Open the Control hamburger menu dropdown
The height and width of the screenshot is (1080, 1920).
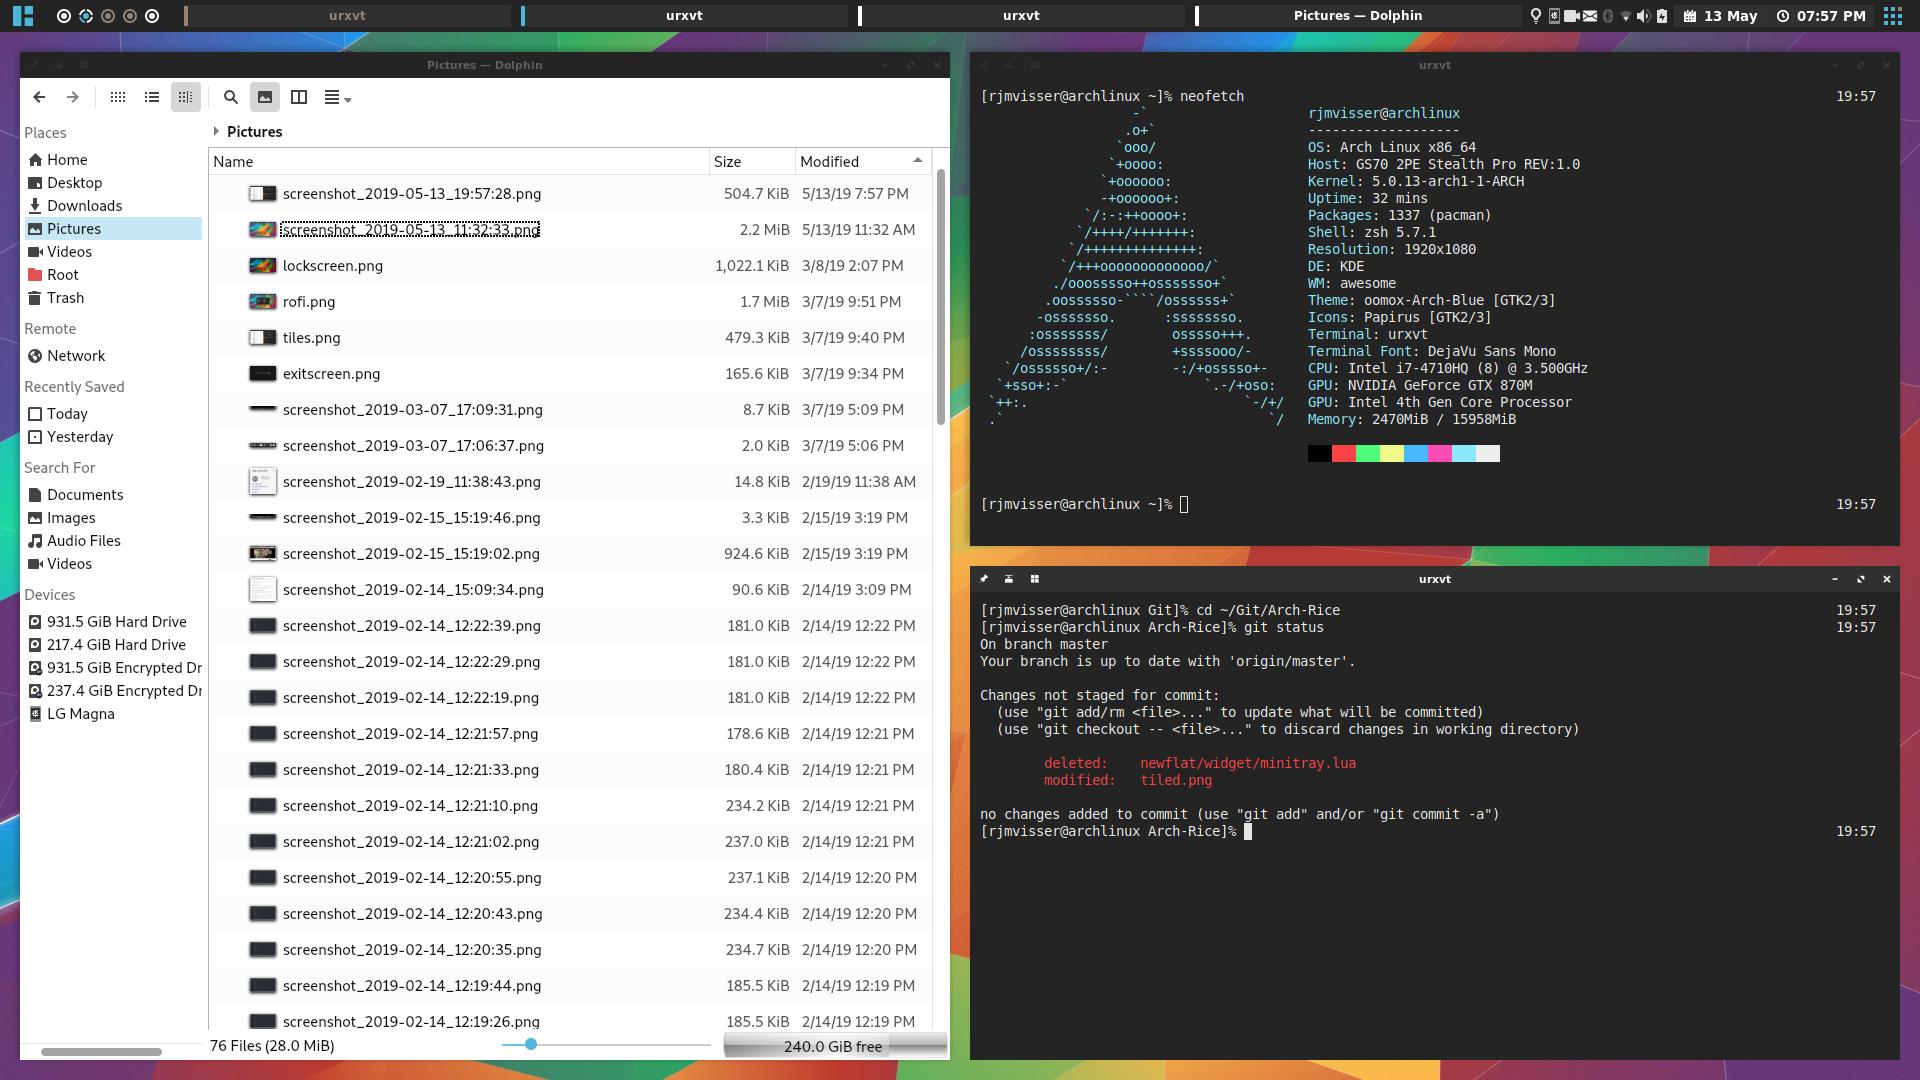337,97
